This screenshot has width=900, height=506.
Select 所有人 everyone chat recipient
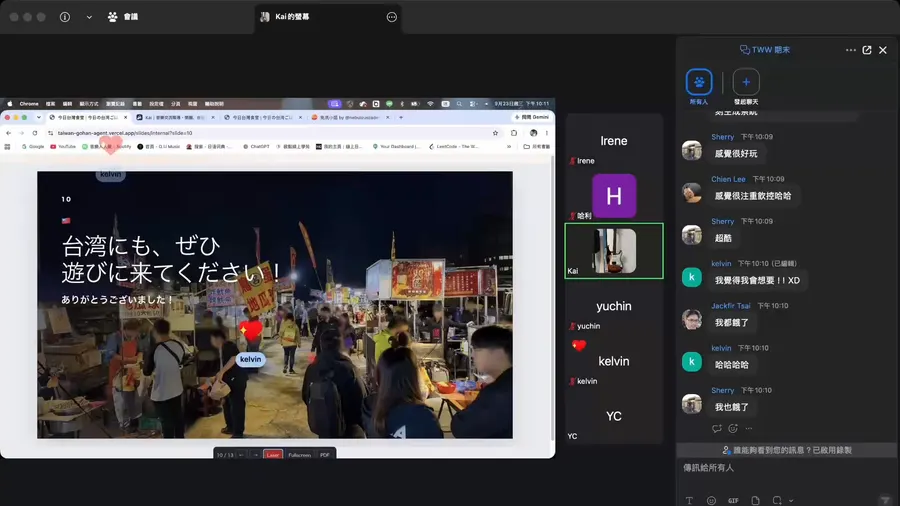[x=699, y=86]
